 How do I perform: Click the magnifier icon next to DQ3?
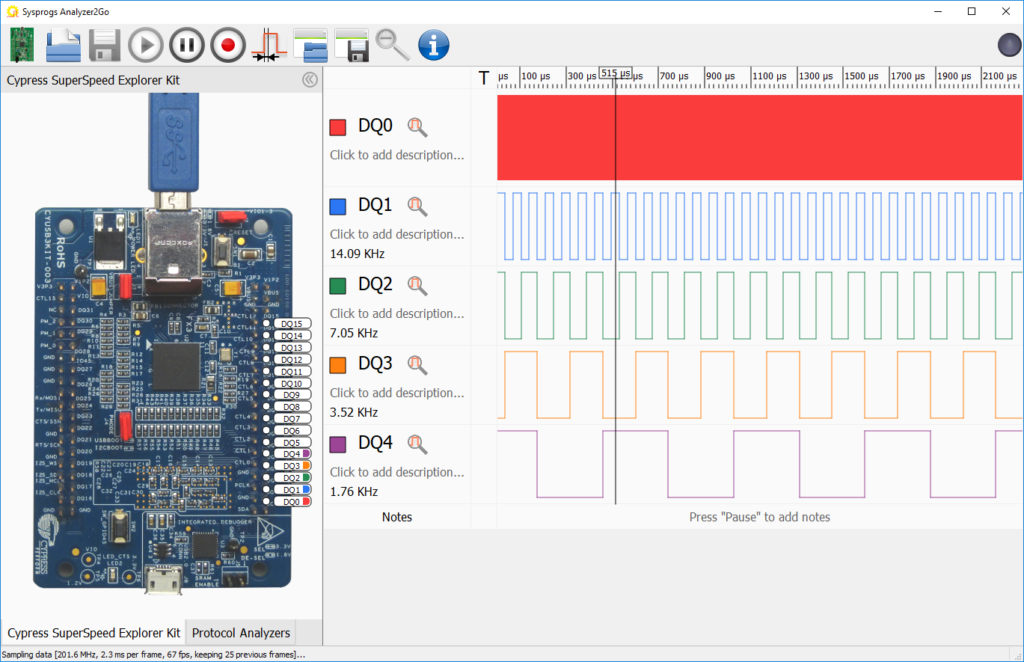pyautogui.click(x=417, y=364)
